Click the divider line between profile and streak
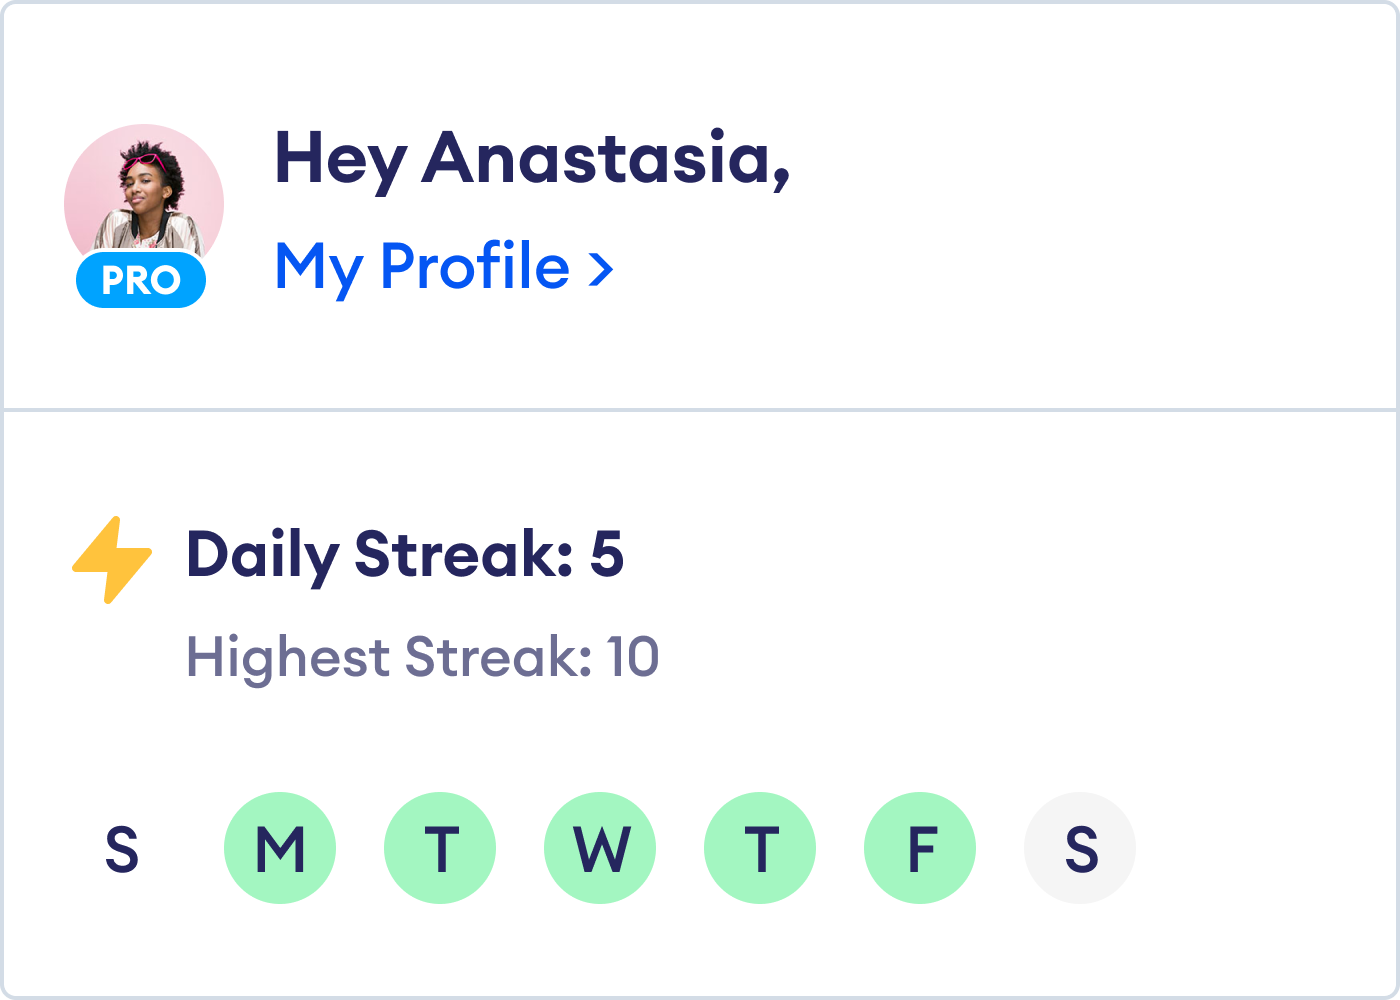 pos(700,410)
